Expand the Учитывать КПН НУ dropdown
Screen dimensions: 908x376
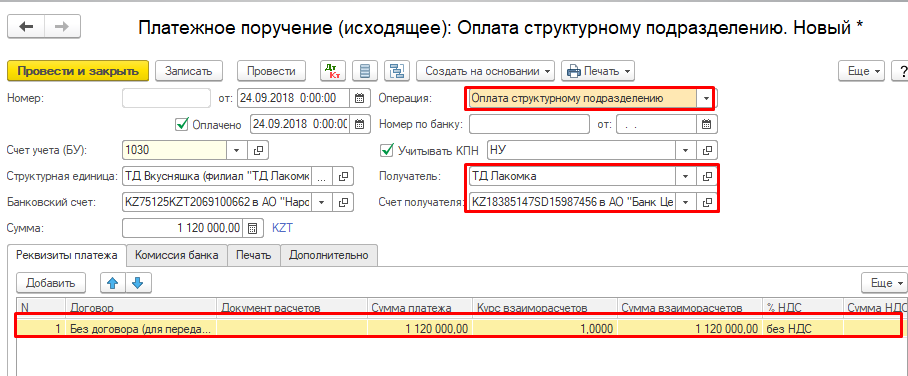pos(686,150)
